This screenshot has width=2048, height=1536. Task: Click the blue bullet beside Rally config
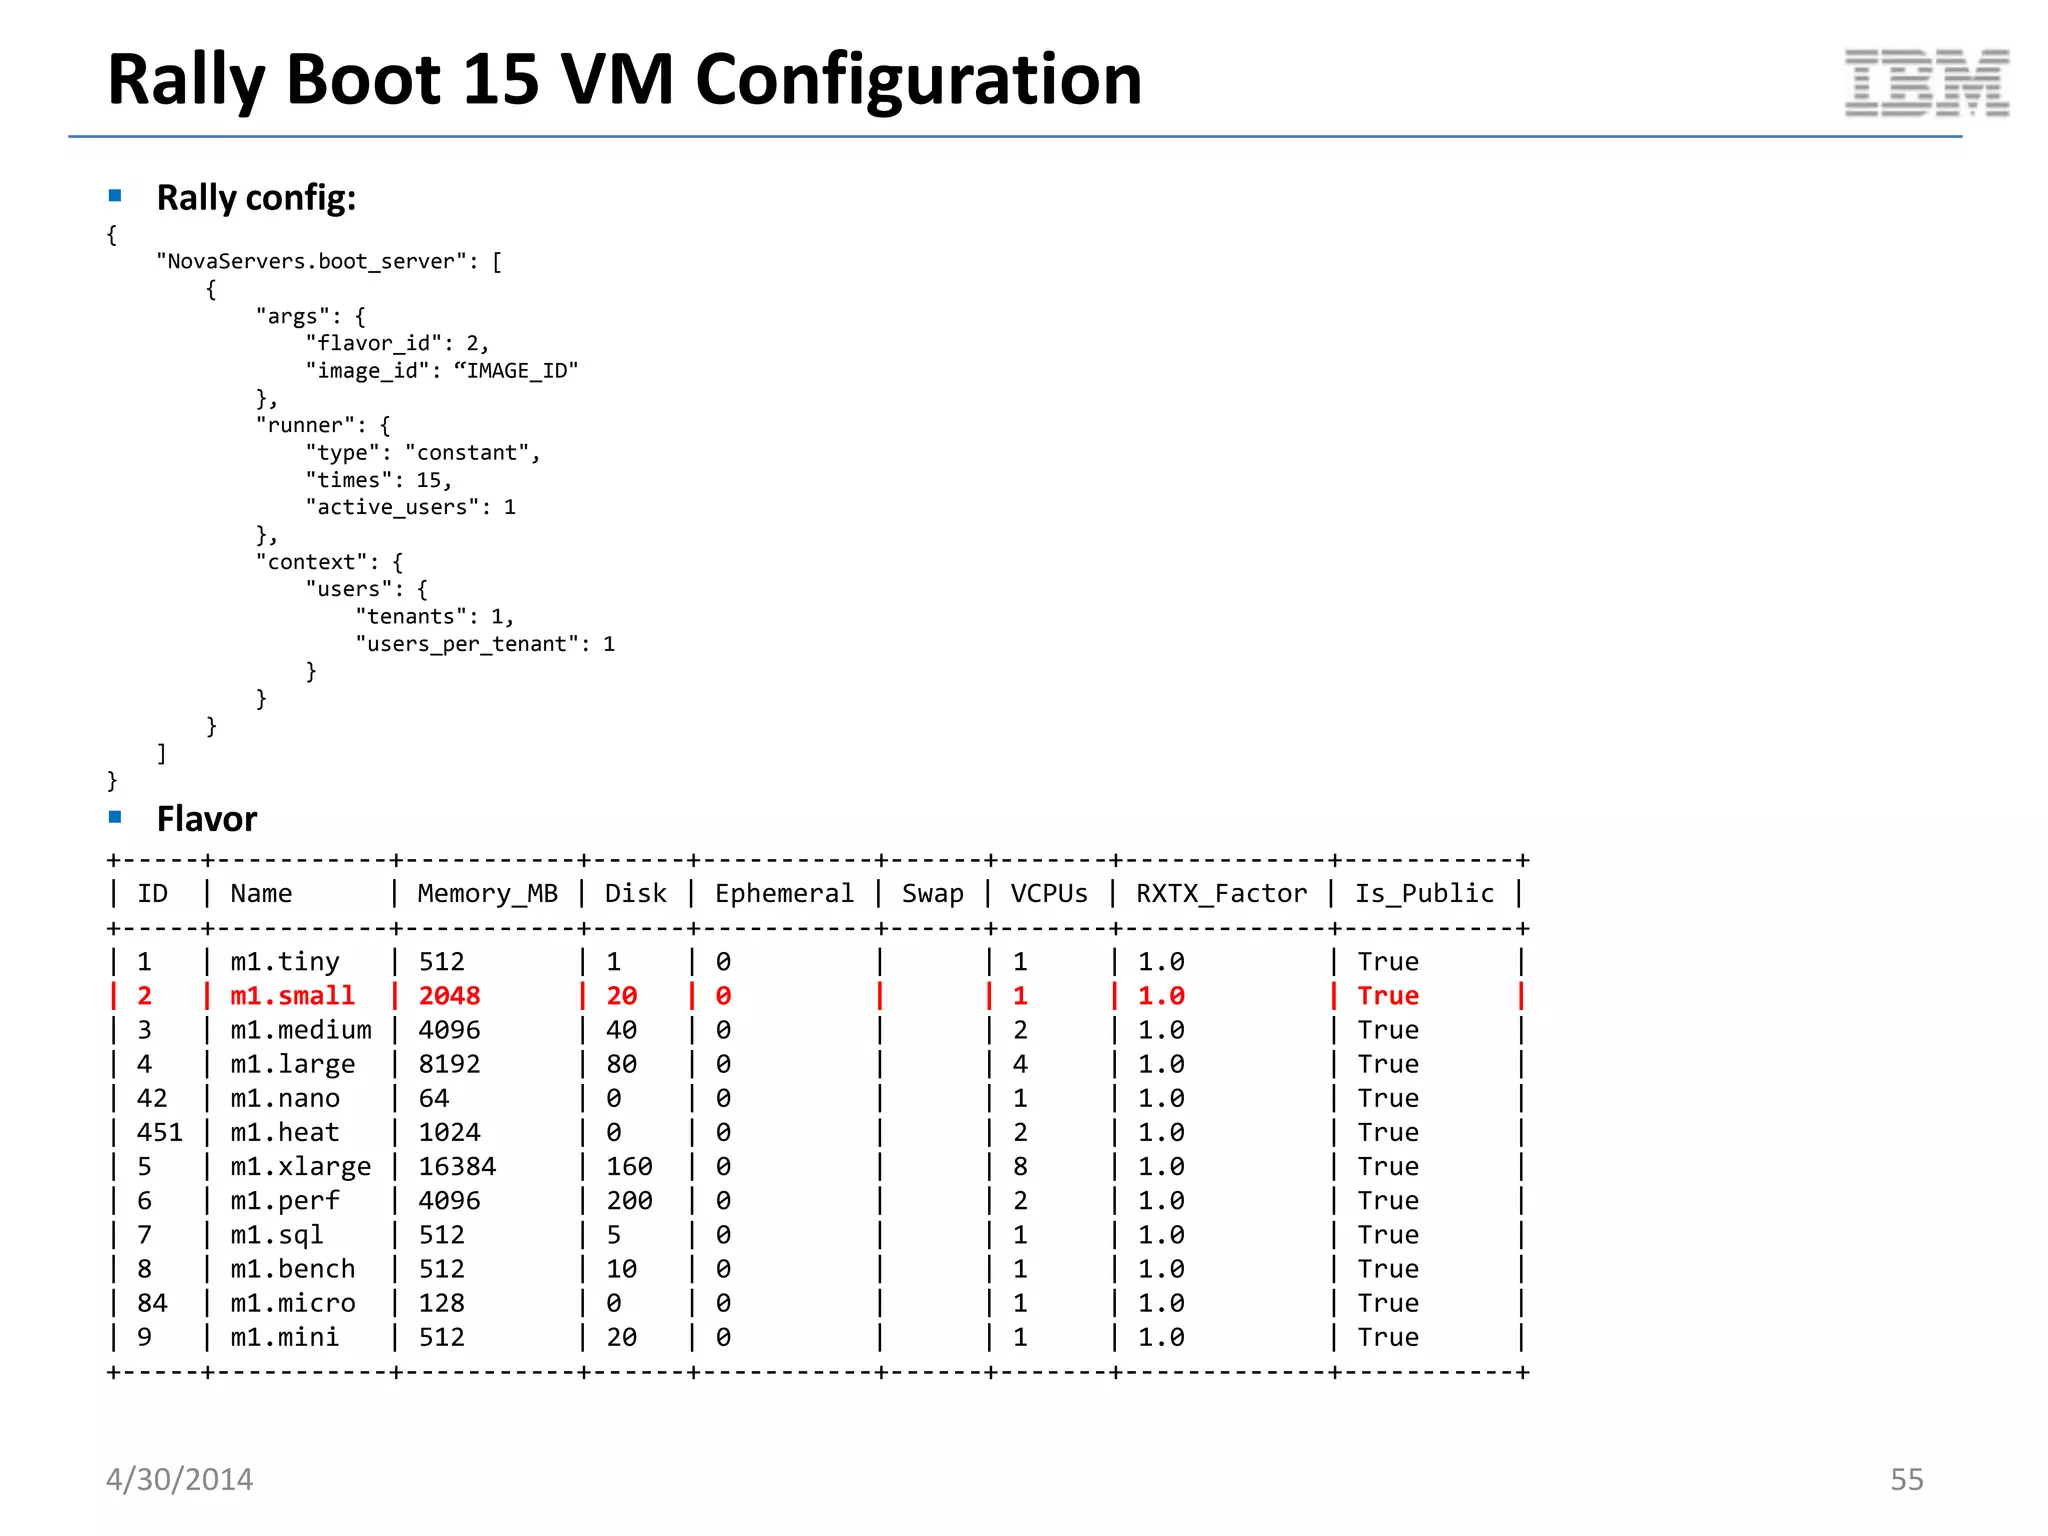(x=115, y=196)
